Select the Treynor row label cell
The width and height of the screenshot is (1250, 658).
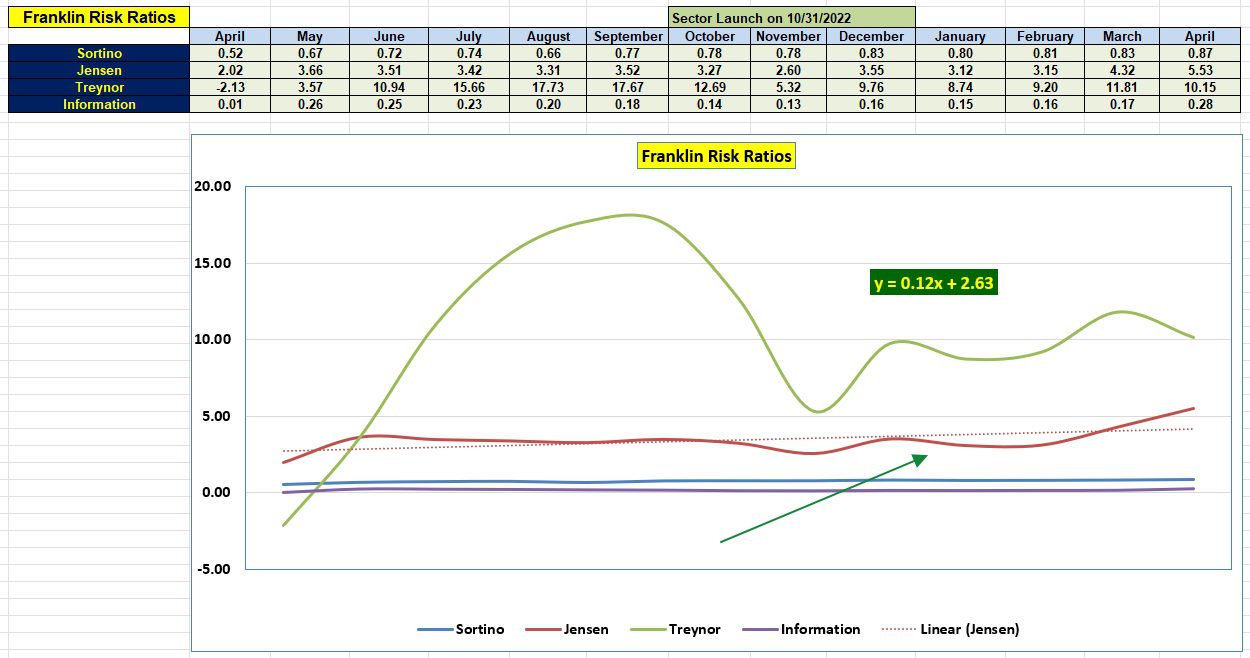pyautogui.click(x=100, y=87)
